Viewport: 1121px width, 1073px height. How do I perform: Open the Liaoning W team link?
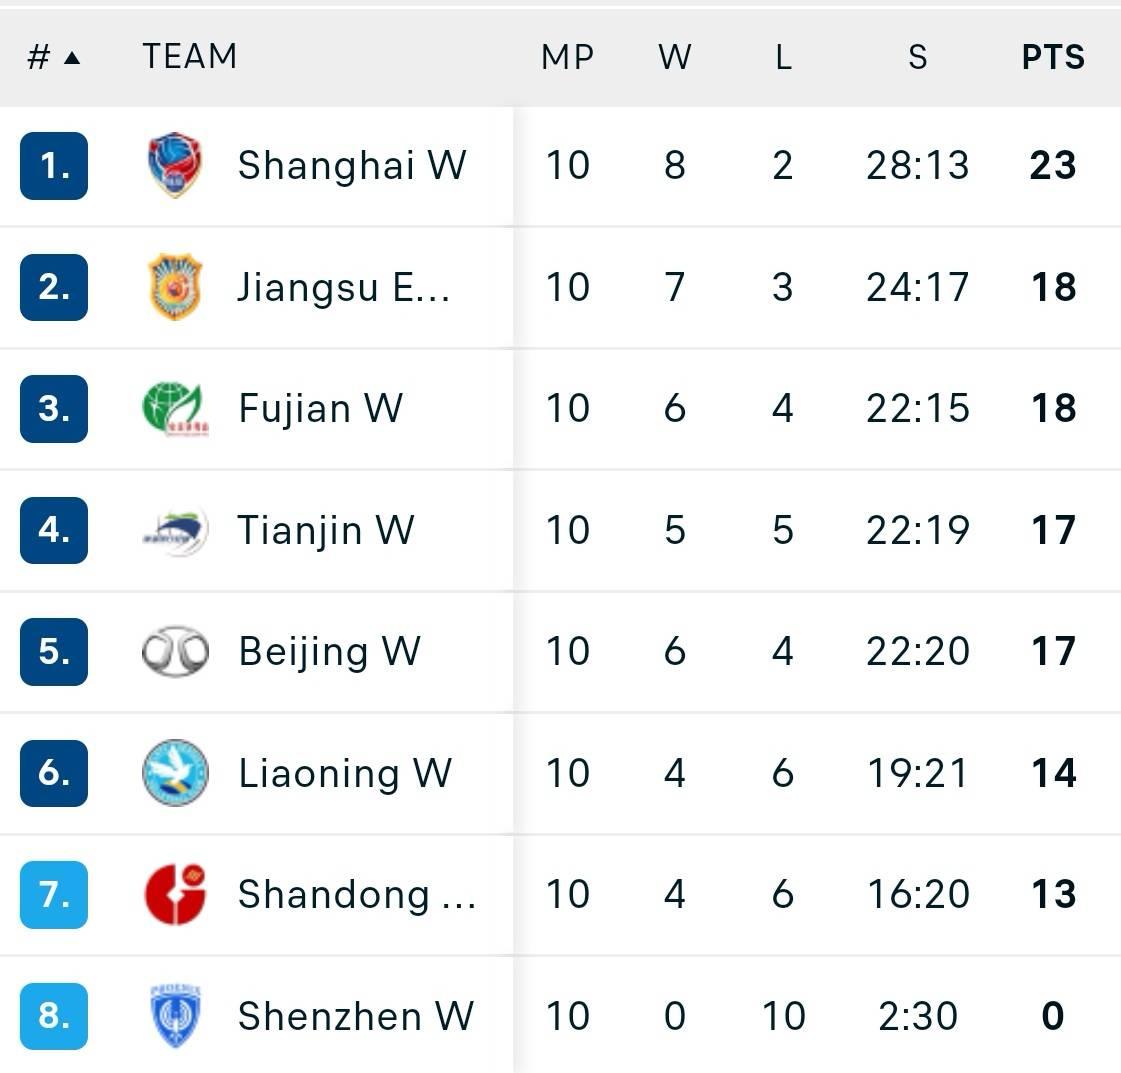point(345,773)
